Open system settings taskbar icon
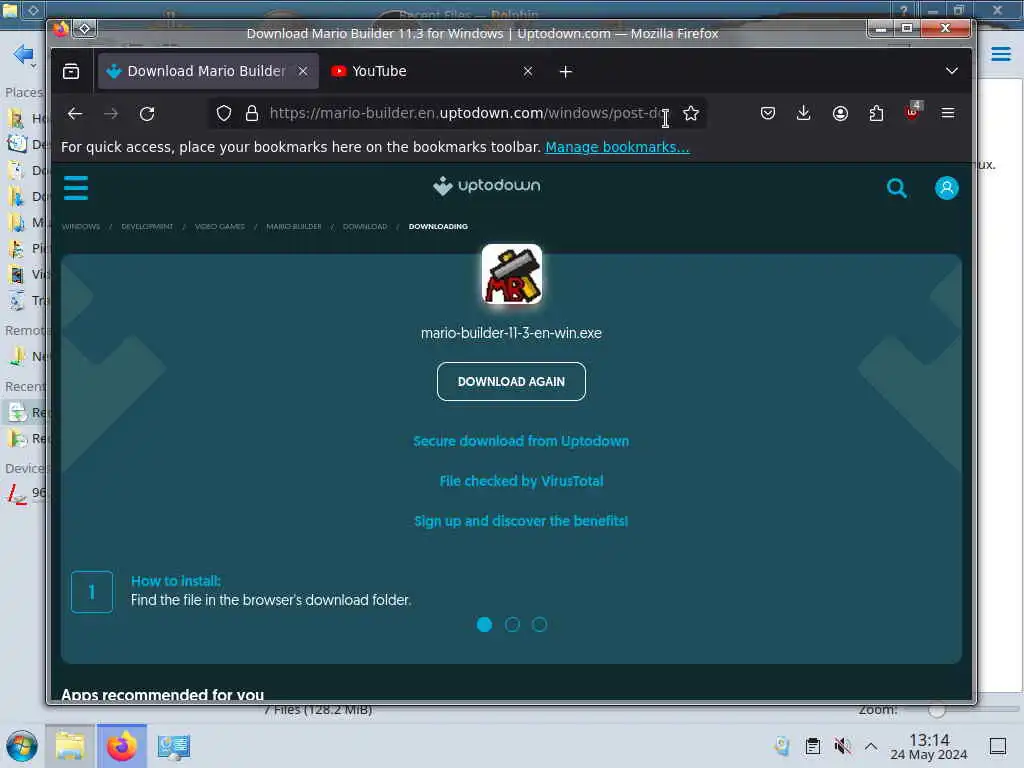Viewport: 1024px width, 768px height. tap(174, 746)
